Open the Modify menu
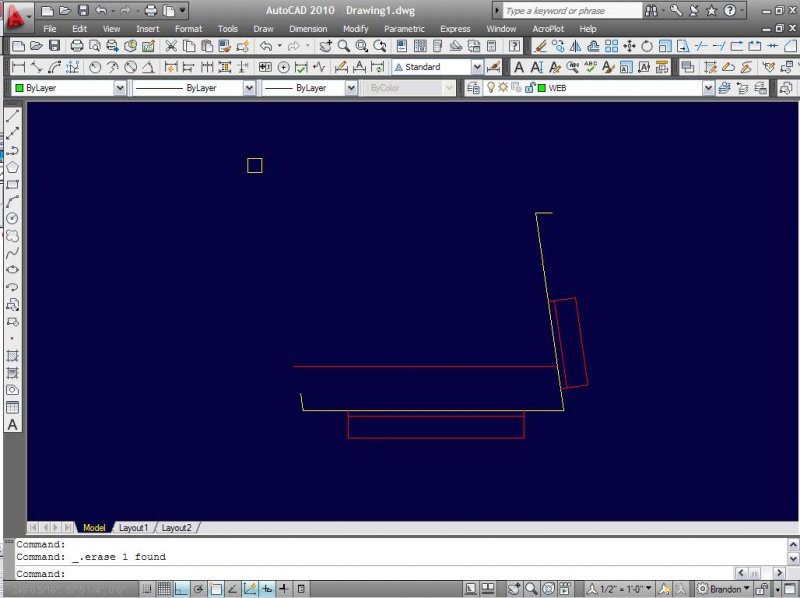The image size is (800, 598). click(356, 29)
